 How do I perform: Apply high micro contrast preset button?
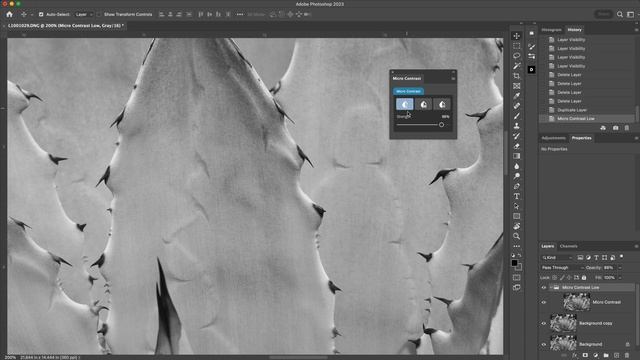(442, 104)
